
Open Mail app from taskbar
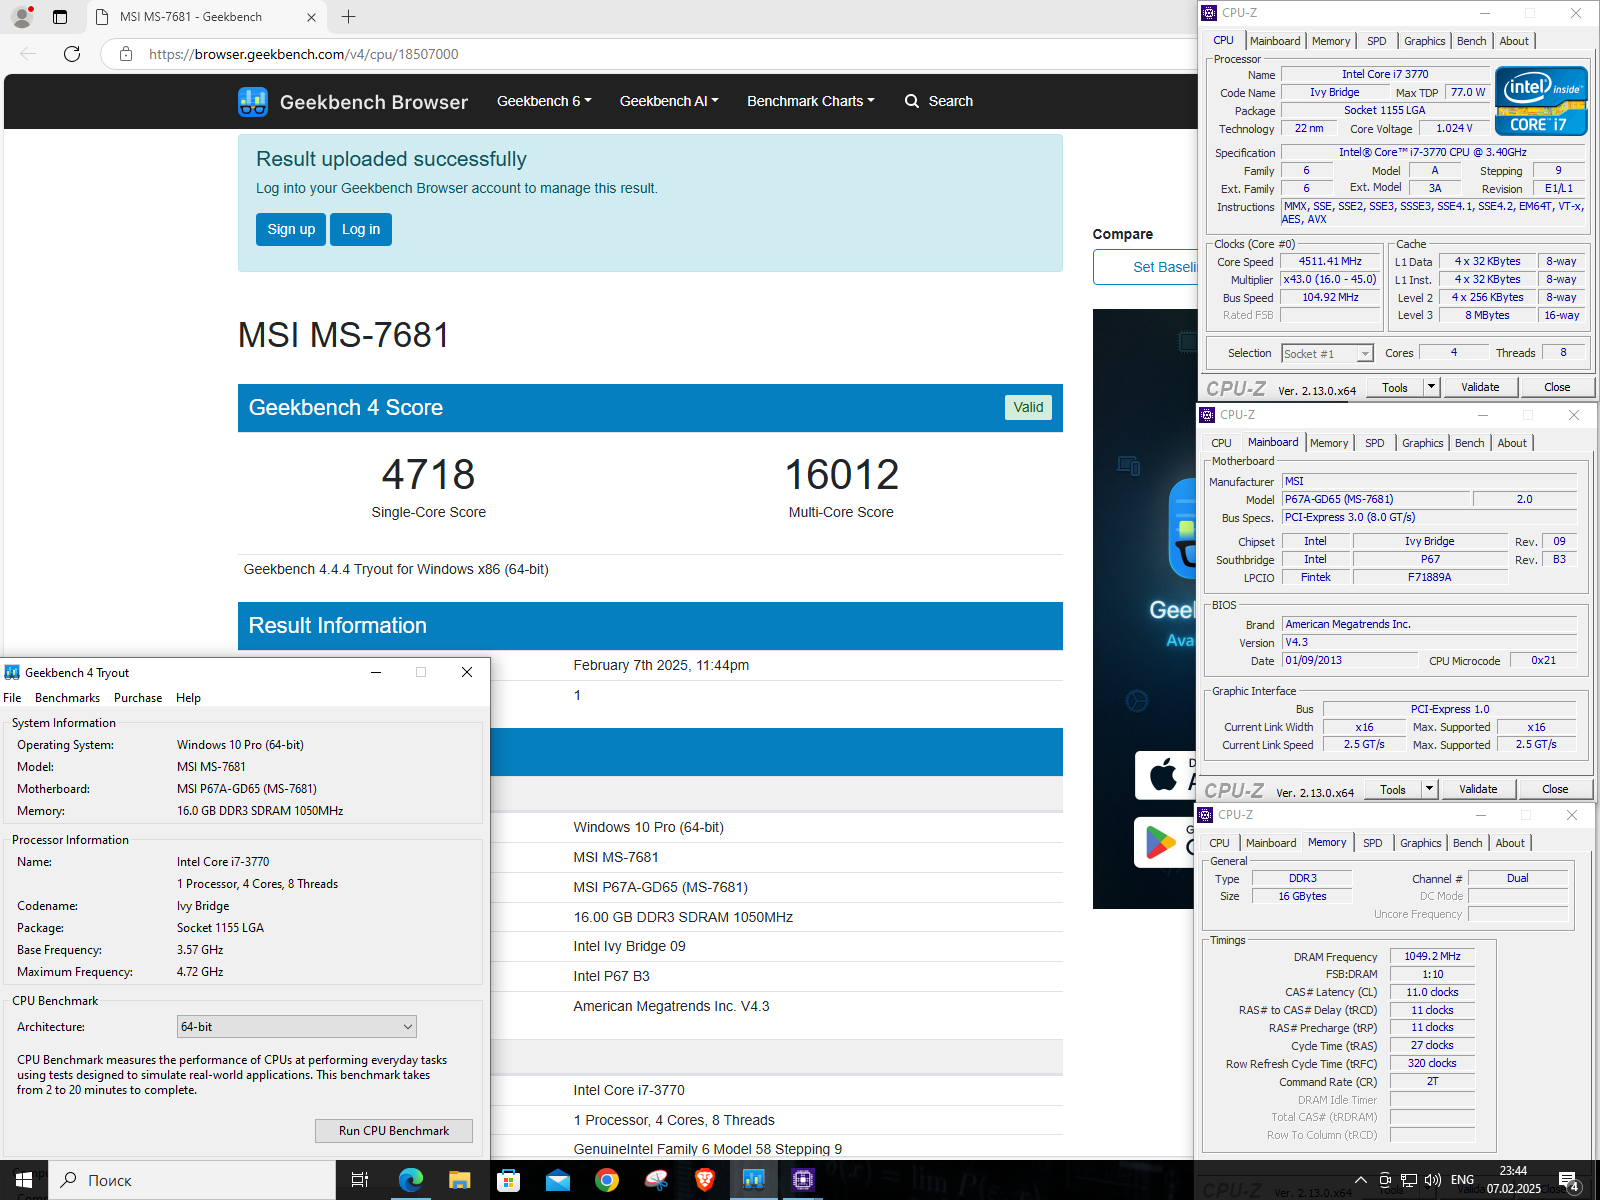click(x=557, y=1180)
